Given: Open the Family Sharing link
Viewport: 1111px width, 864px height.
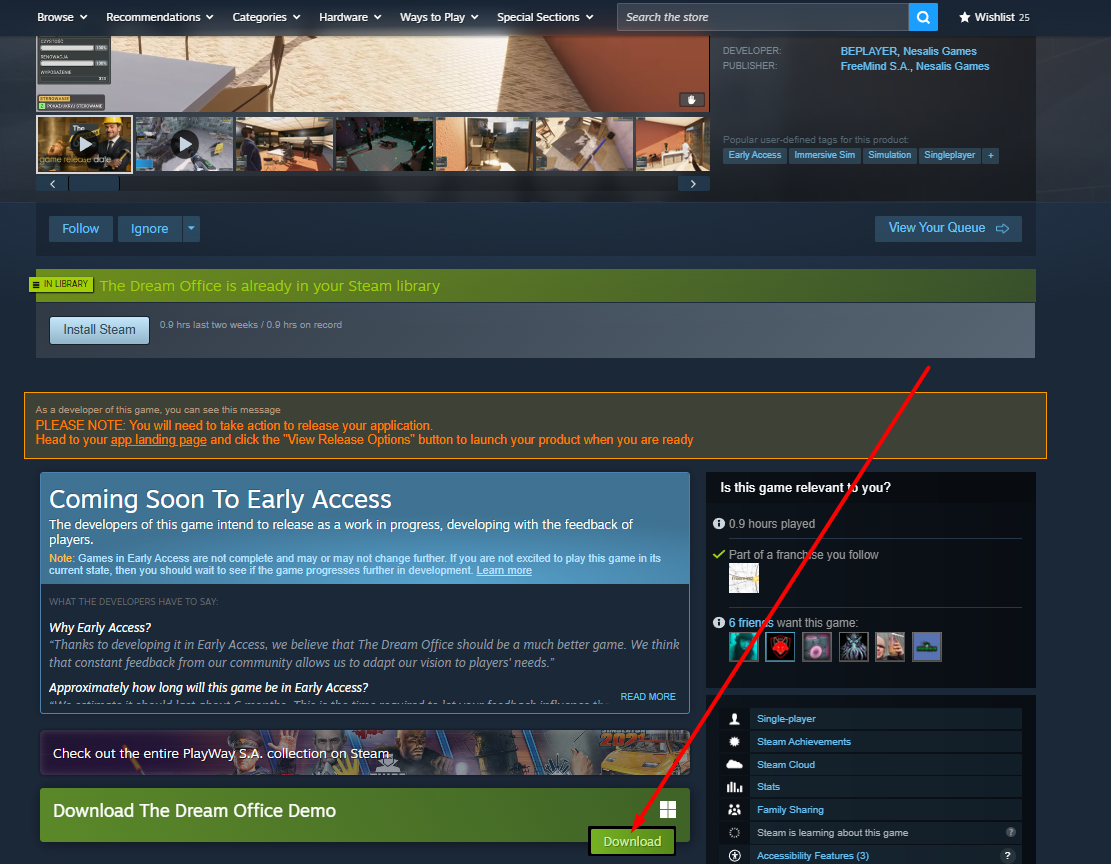Looking at the screenshot, I should 790,809.
